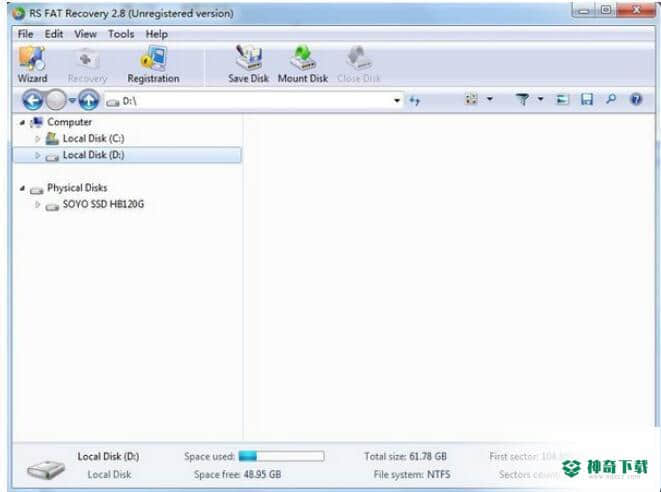The height and width of the screenshot is (492, 661).
Task: Open the Edit menu
Action: [x=54, y=34]
